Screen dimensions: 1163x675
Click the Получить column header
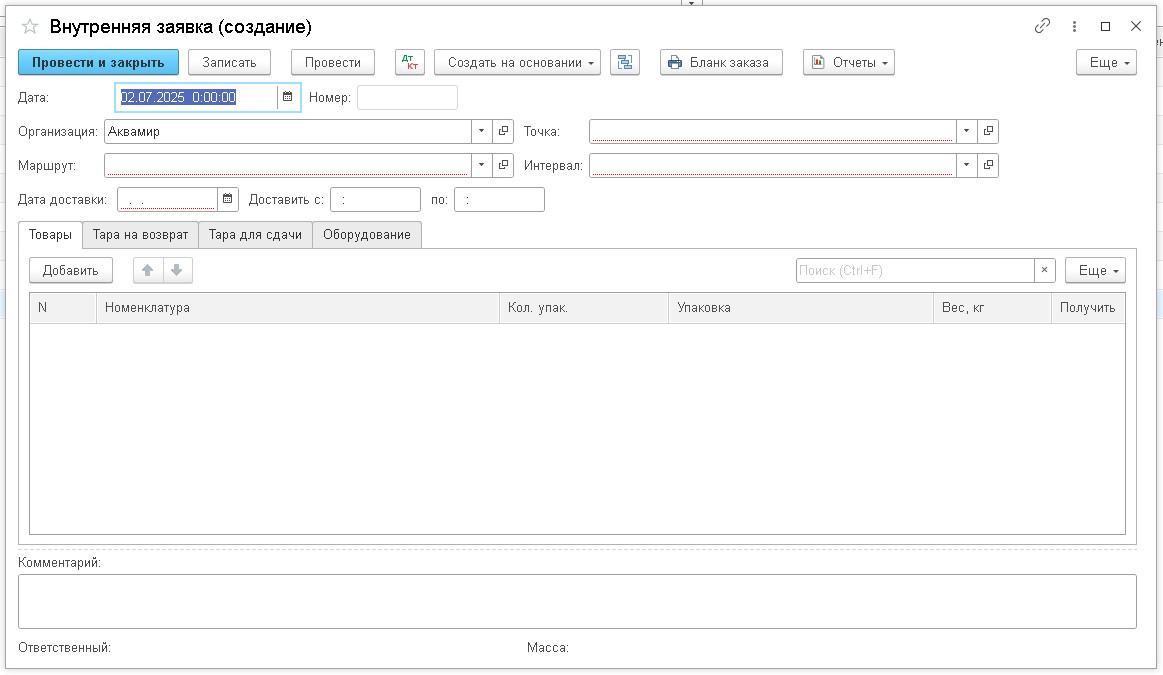pyautogui.click(x=1088, y=308)
